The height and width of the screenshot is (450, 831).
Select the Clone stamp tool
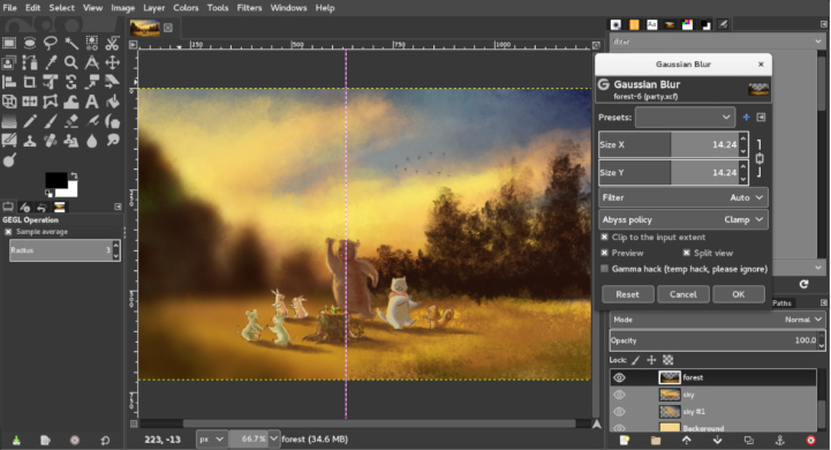(30, 141)
